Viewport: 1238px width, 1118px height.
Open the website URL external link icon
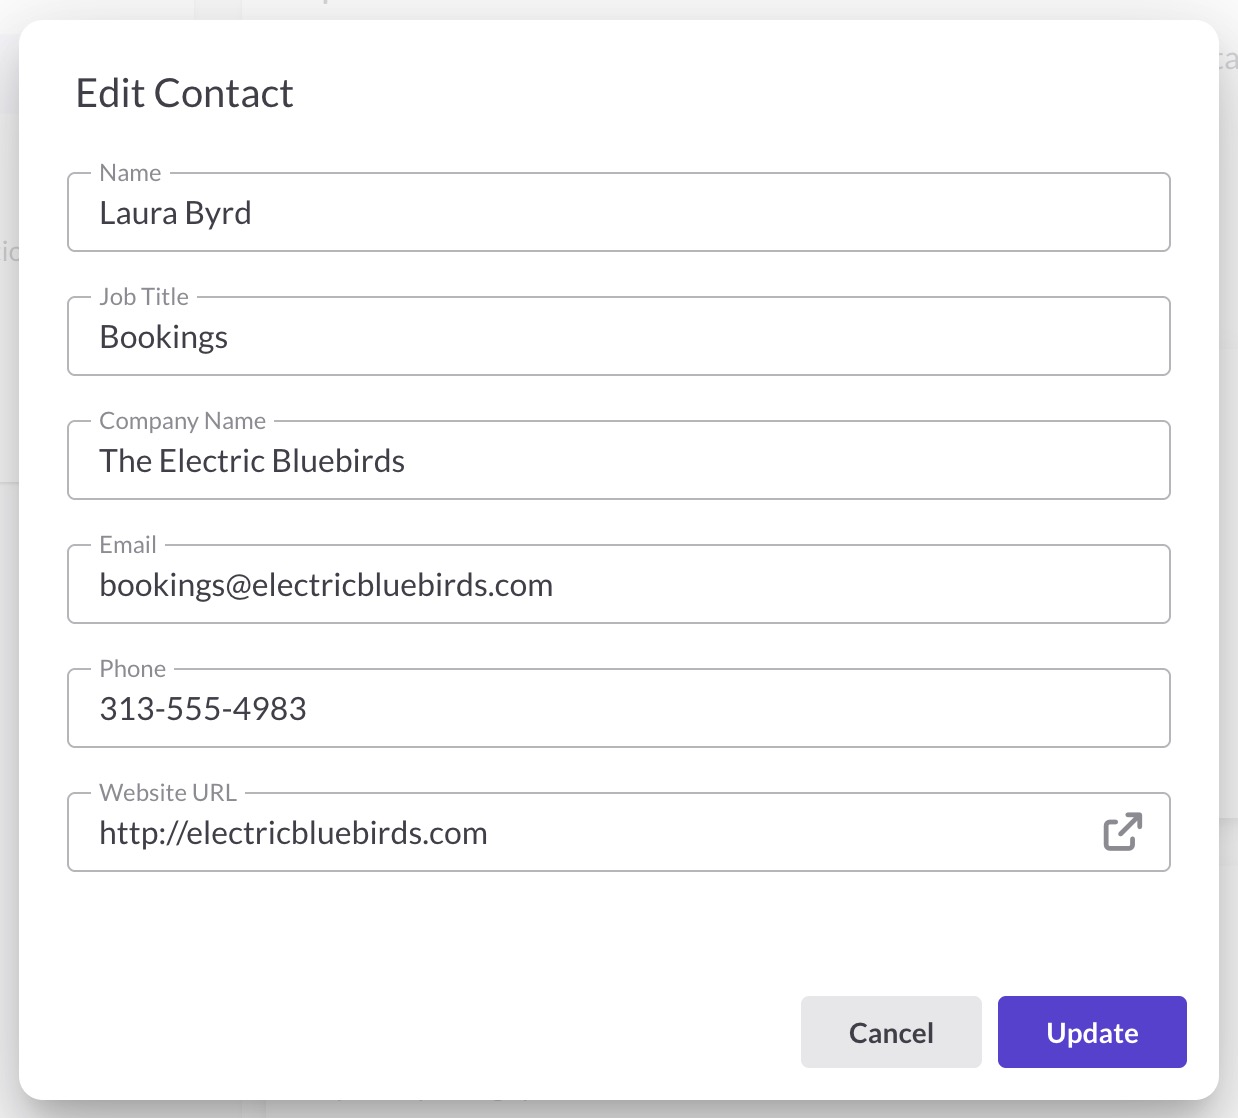(x=1122, y=832)
